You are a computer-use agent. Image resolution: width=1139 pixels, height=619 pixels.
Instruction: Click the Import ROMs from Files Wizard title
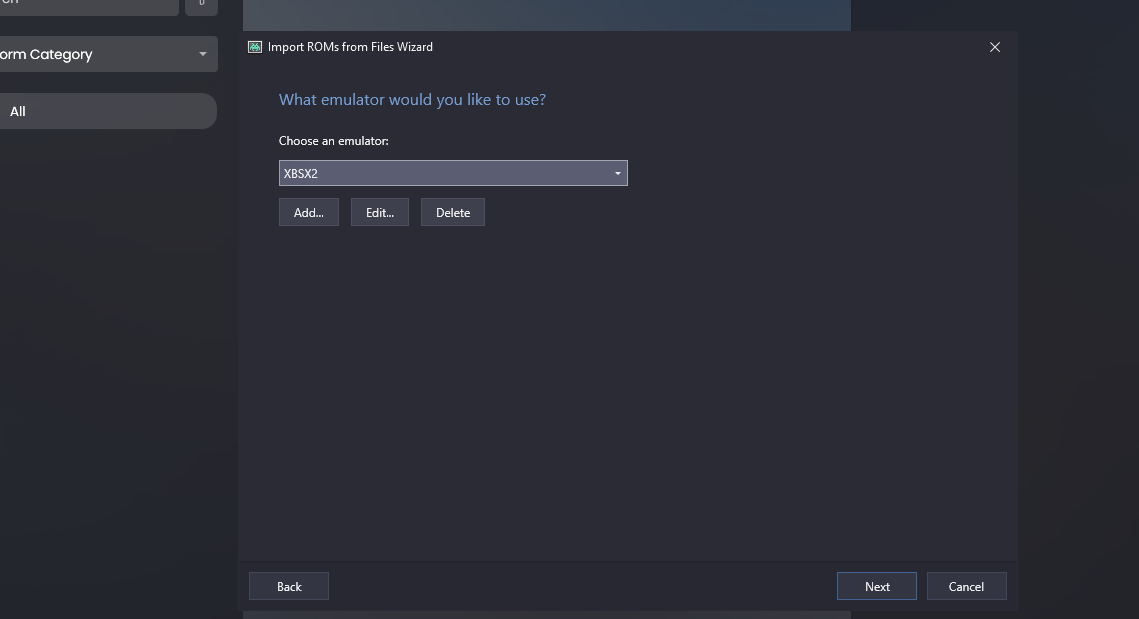pos(350,47)
